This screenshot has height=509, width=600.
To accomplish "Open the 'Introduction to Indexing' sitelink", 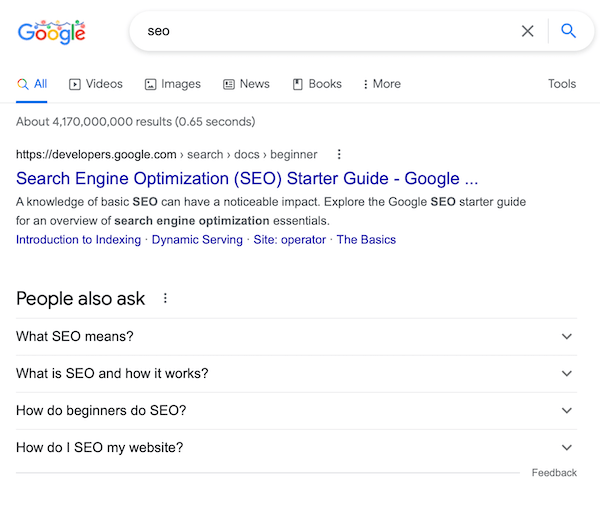I will [x=78, y=240].
